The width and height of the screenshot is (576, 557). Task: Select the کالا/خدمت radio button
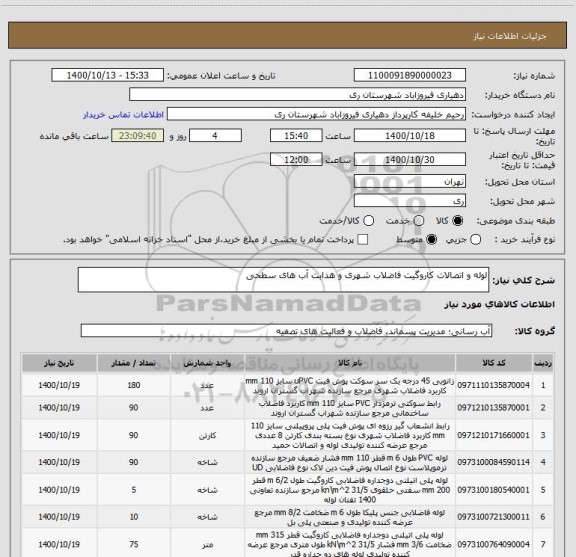pos(368,221)
